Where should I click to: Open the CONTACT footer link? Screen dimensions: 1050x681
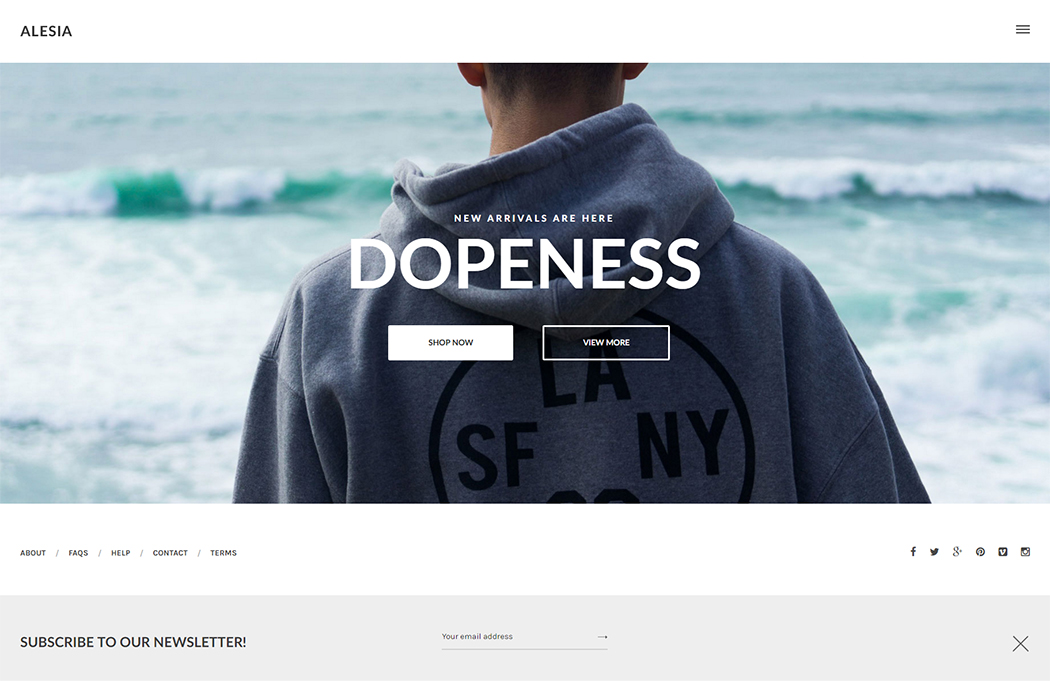click(170, 553)
